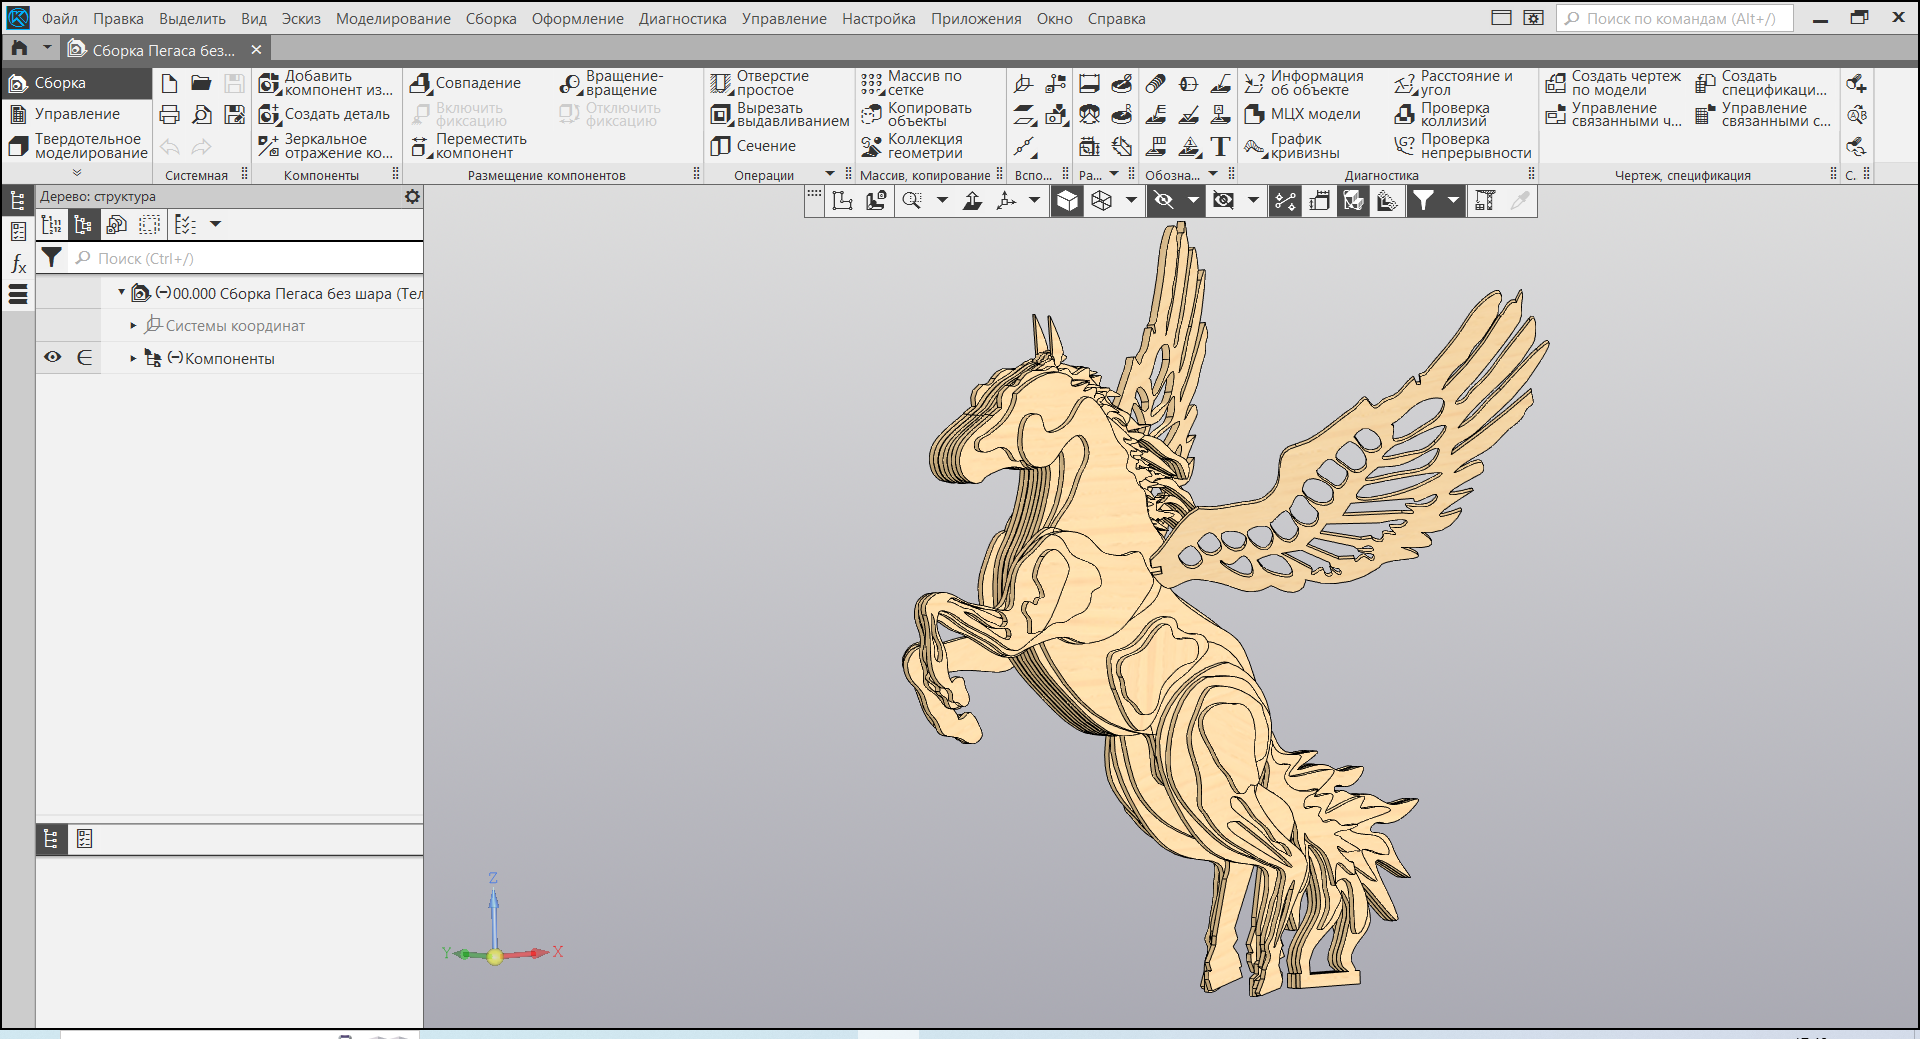Toggle wireframe cube display mode

point(1101,201)
